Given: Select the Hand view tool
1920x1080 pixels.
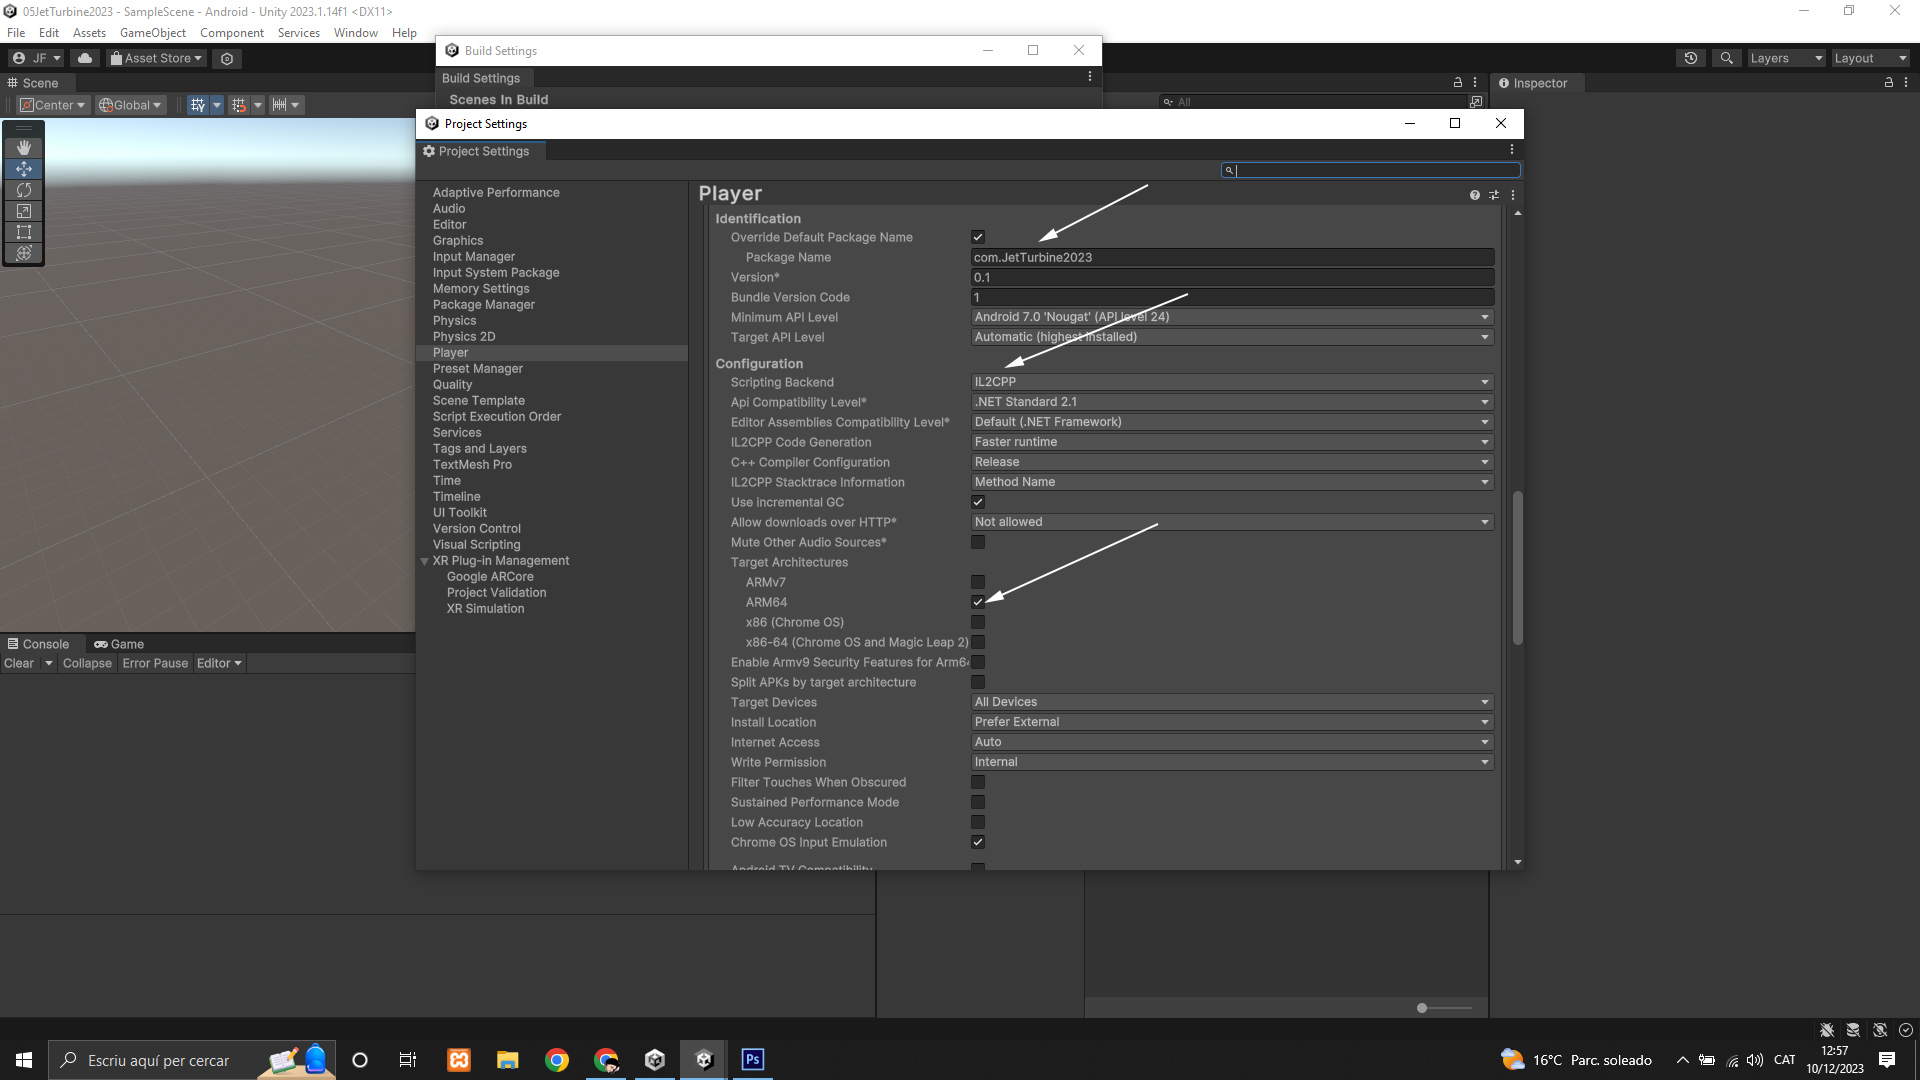Looking at the screenshot, I should tap(24, 148).
